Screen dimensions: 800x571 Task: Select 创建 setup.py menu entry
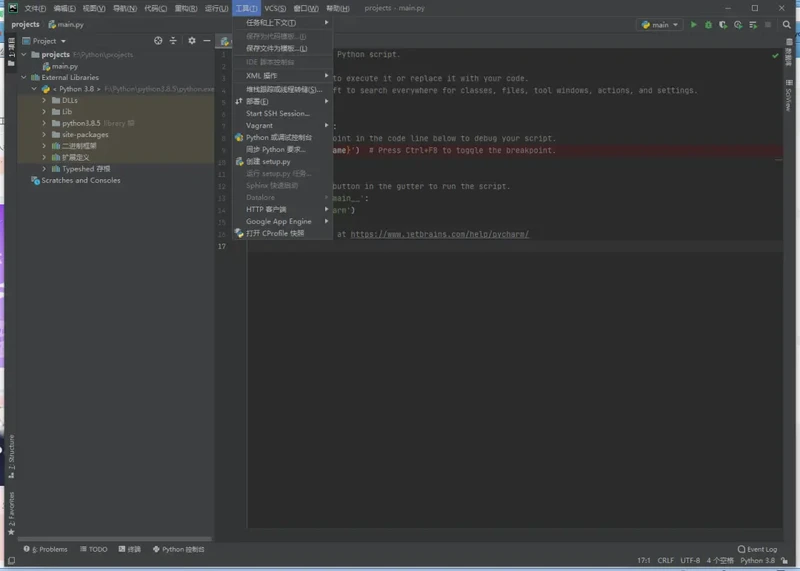point(268,161)
